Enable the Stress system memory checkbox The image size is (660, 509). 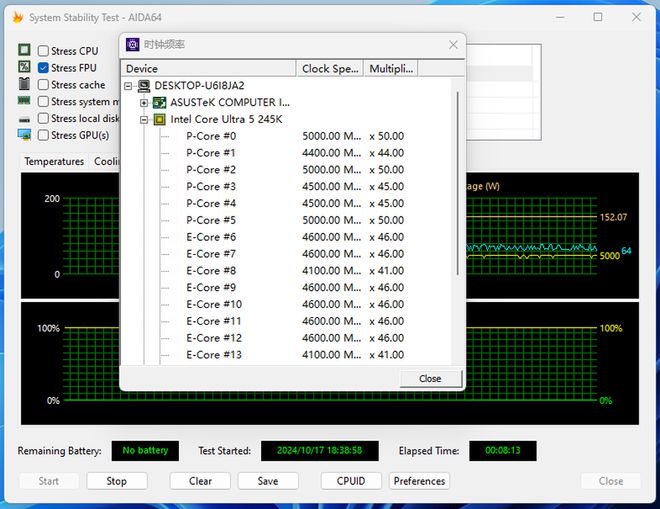point(43,101)
